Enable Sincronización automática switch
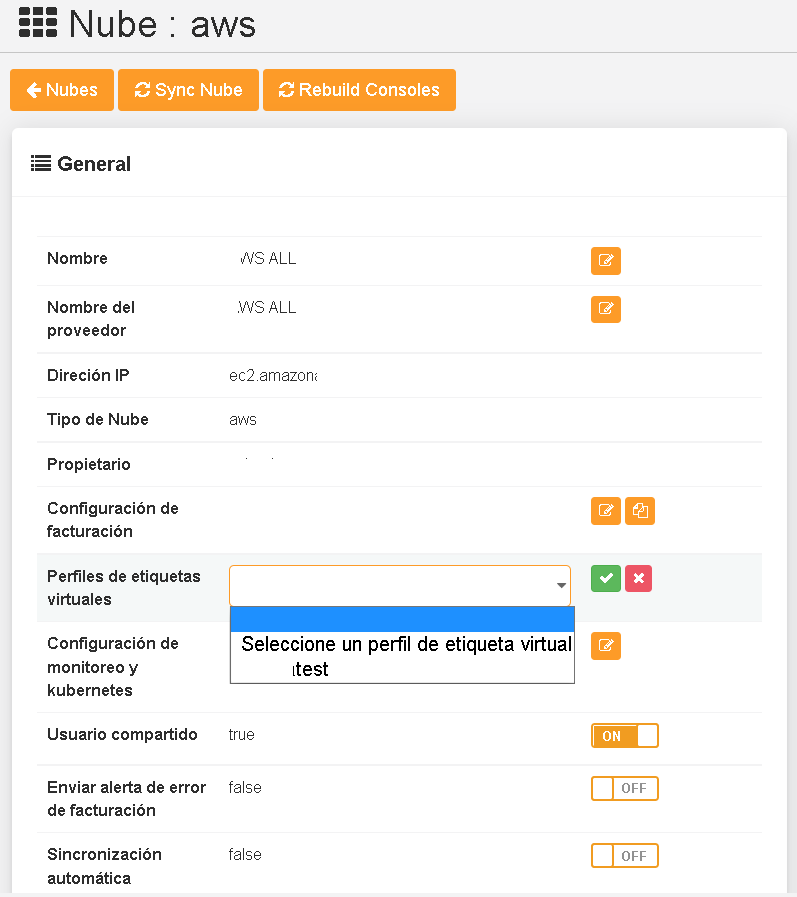The image size is (797, 897). (x=625, y=856)
